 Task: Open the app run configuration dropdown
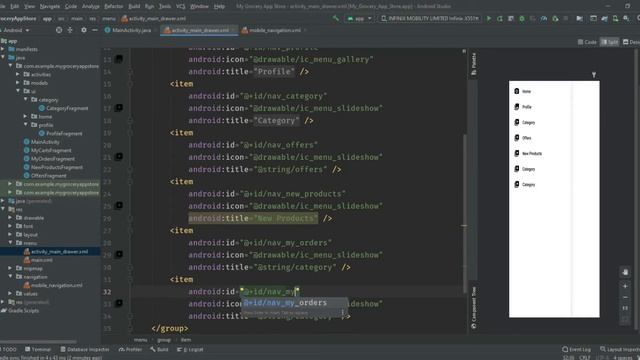[360, 18]
